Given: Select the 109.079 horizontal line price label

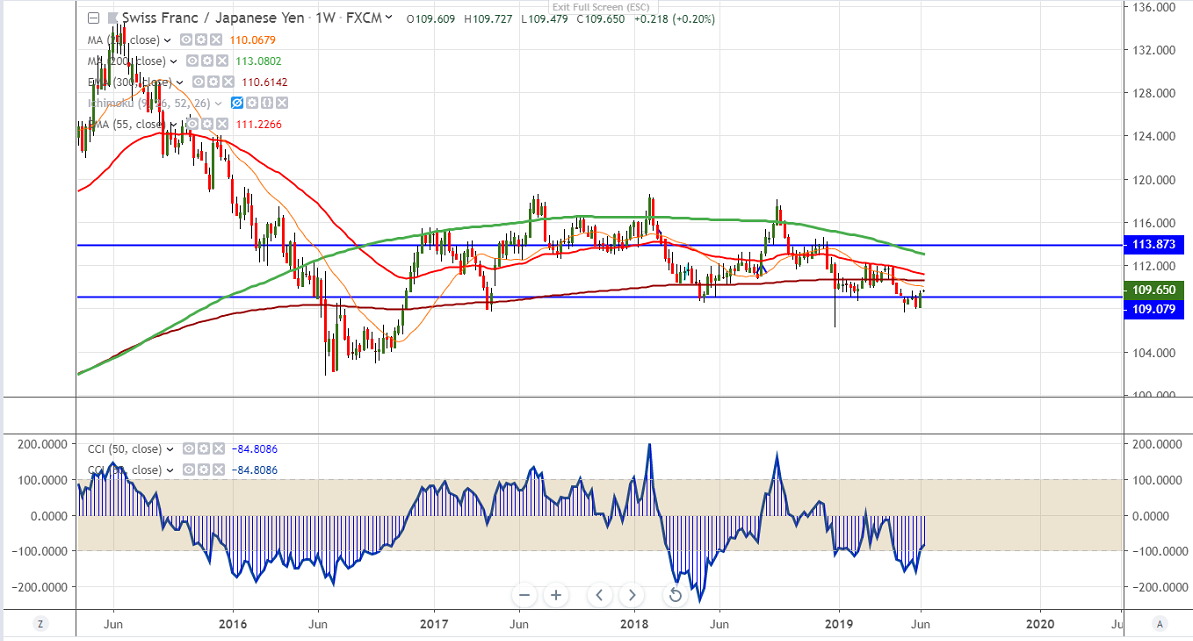Looking at the screenshot, I should [1153, 309].
